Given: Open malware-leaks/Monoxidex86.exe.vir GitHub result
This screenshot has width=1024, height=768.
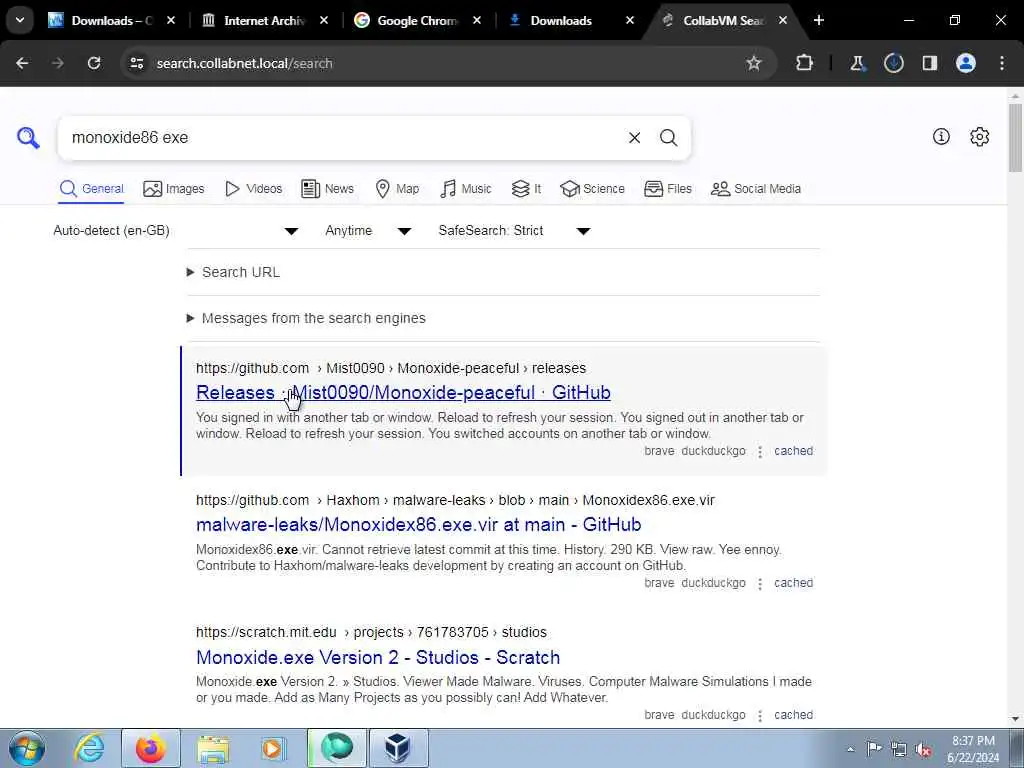Looking at the screenshot, I should [x=419, y=524].
